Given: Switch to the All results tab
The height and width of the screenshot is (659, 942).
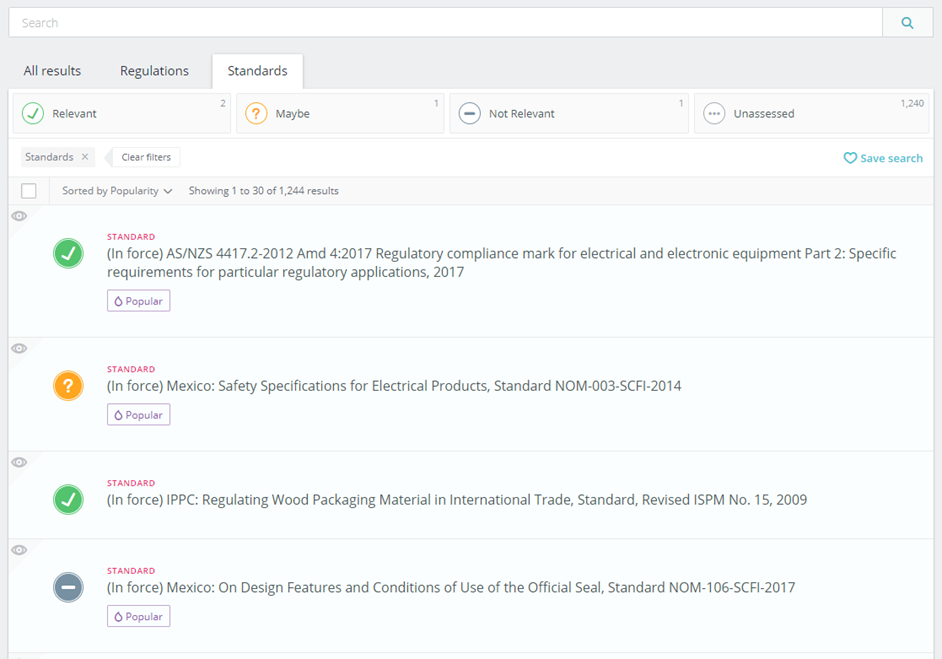Looking at the screenshot, I should pyautogui.click(x=52, y=70).
